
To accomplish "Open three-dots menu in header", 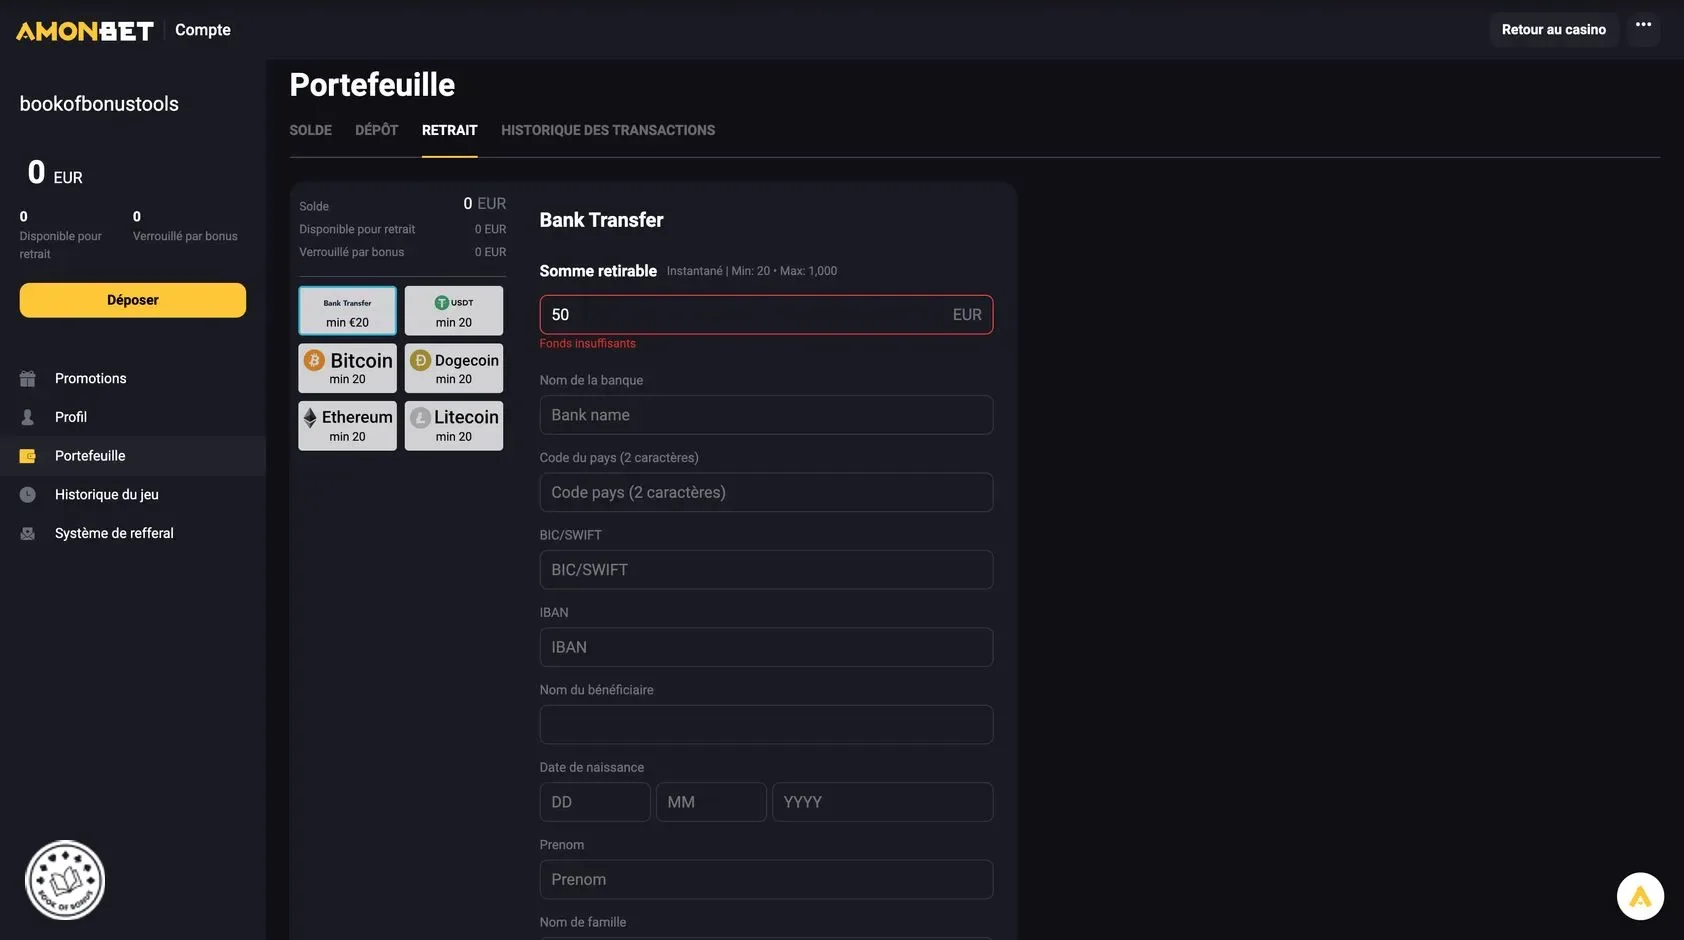I will [1643, 26].
